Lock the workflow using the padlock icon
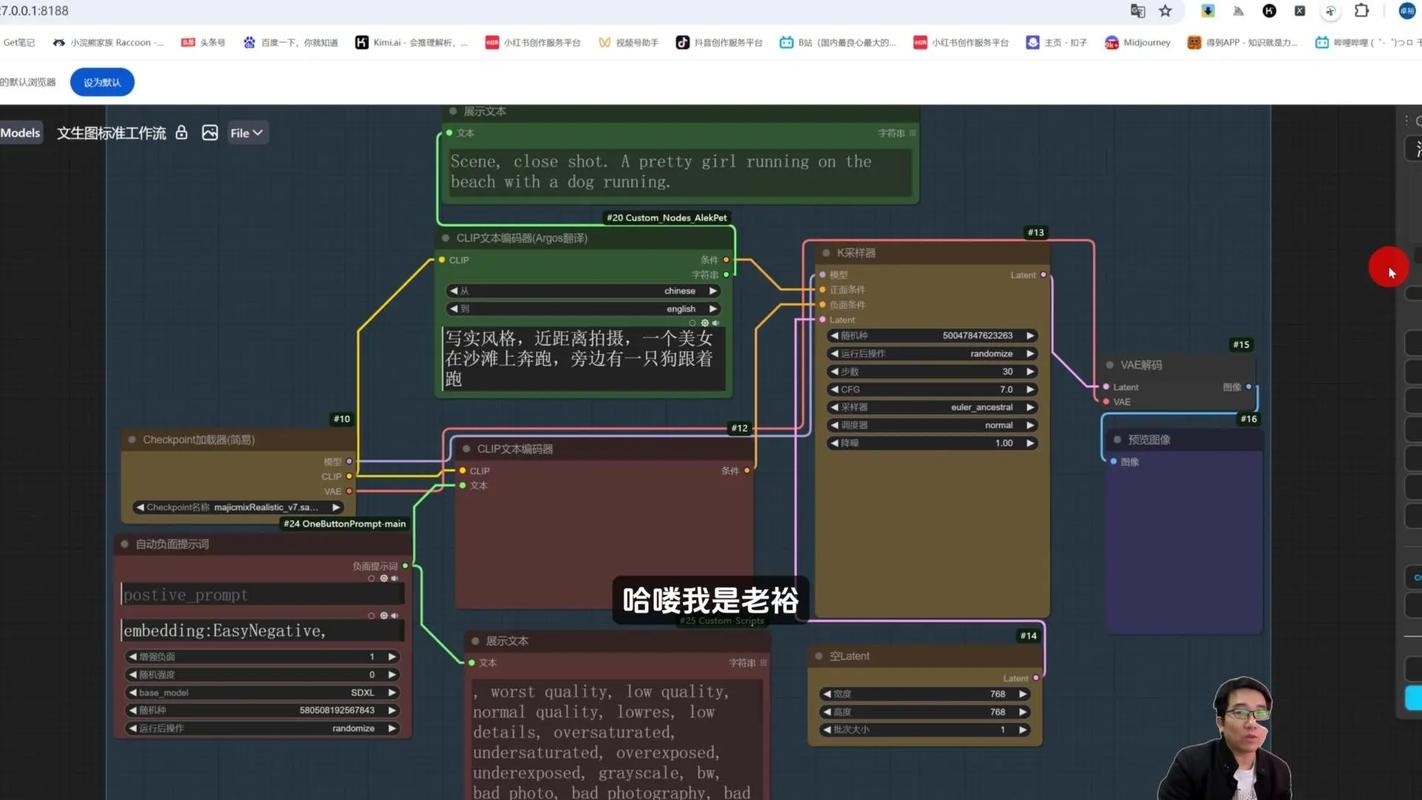 181,132
